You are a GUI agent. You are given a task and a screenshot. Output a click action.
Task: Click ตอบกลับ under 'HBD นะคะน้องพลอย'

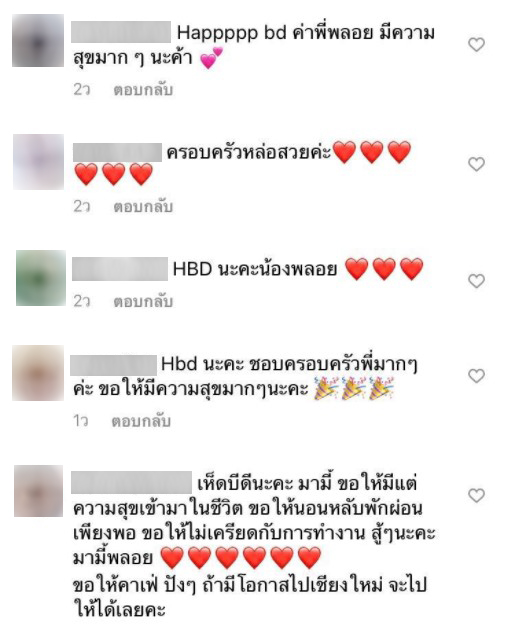(143, 301)
